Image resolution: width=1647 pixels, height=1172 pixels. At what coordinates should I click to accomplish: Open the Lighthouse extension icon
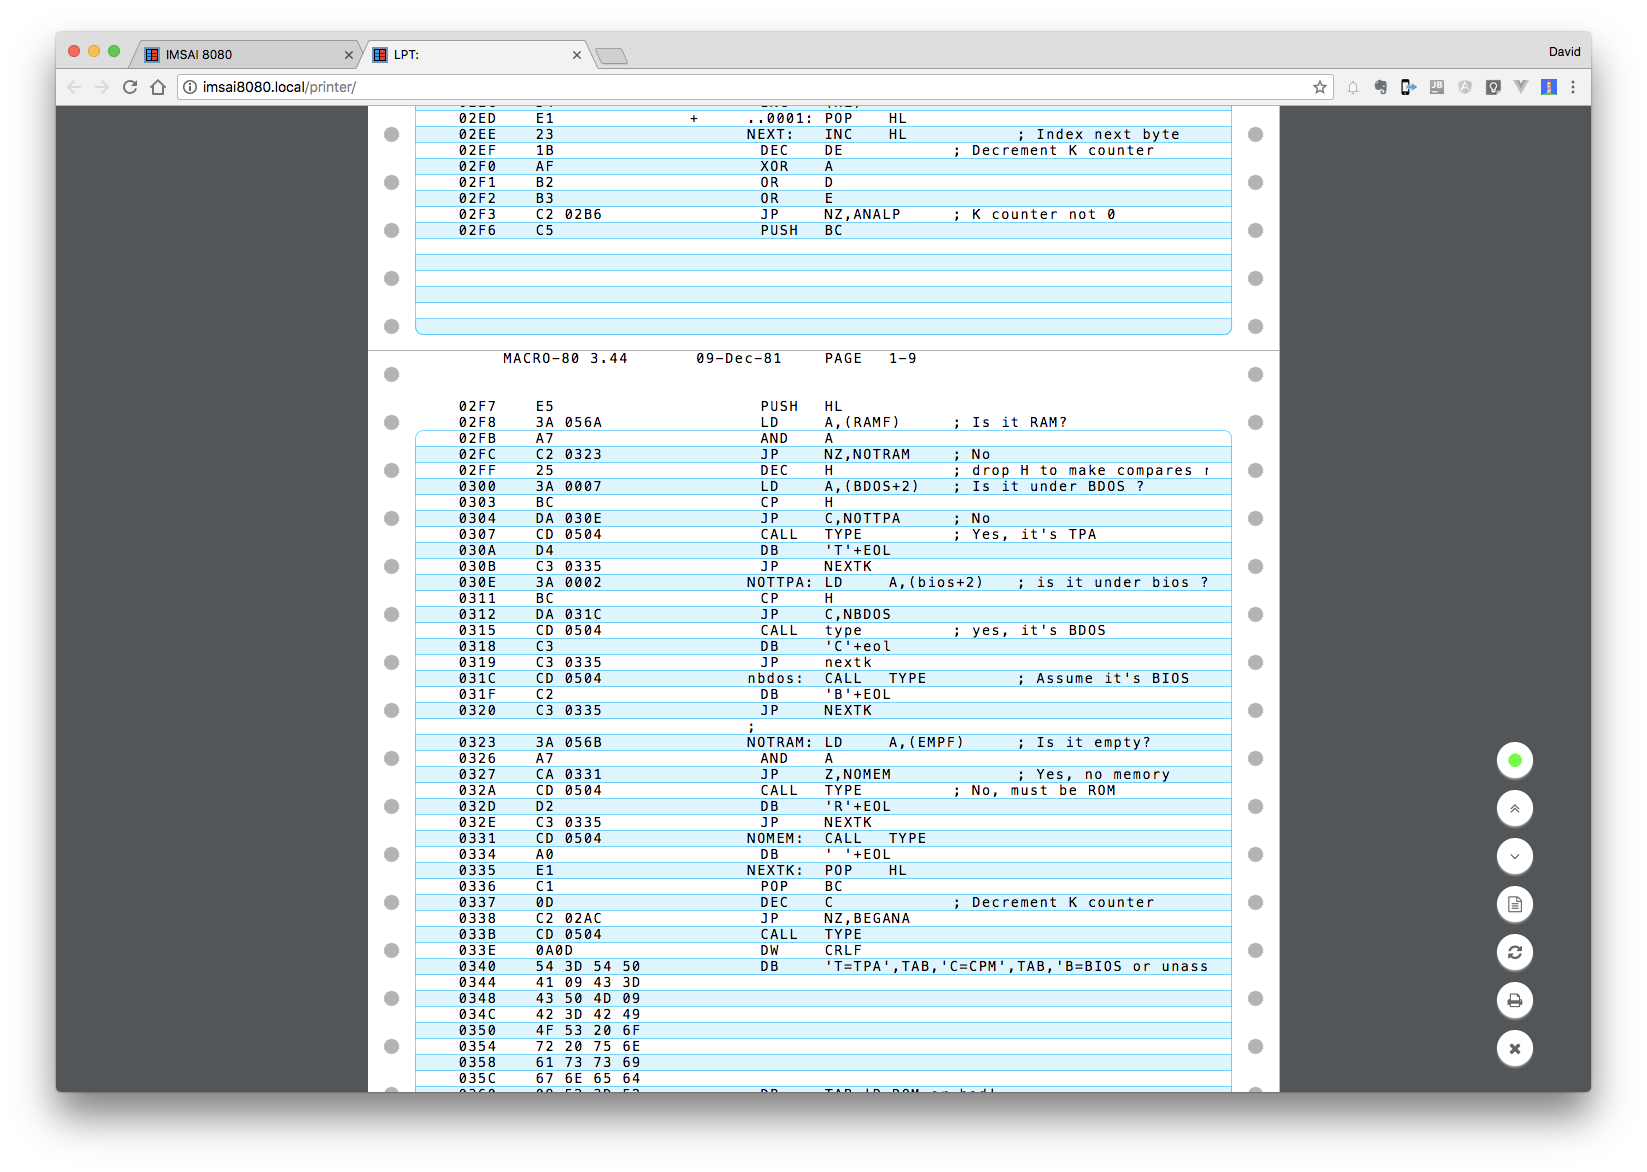pyautogui.click(x=1548, y=87)
